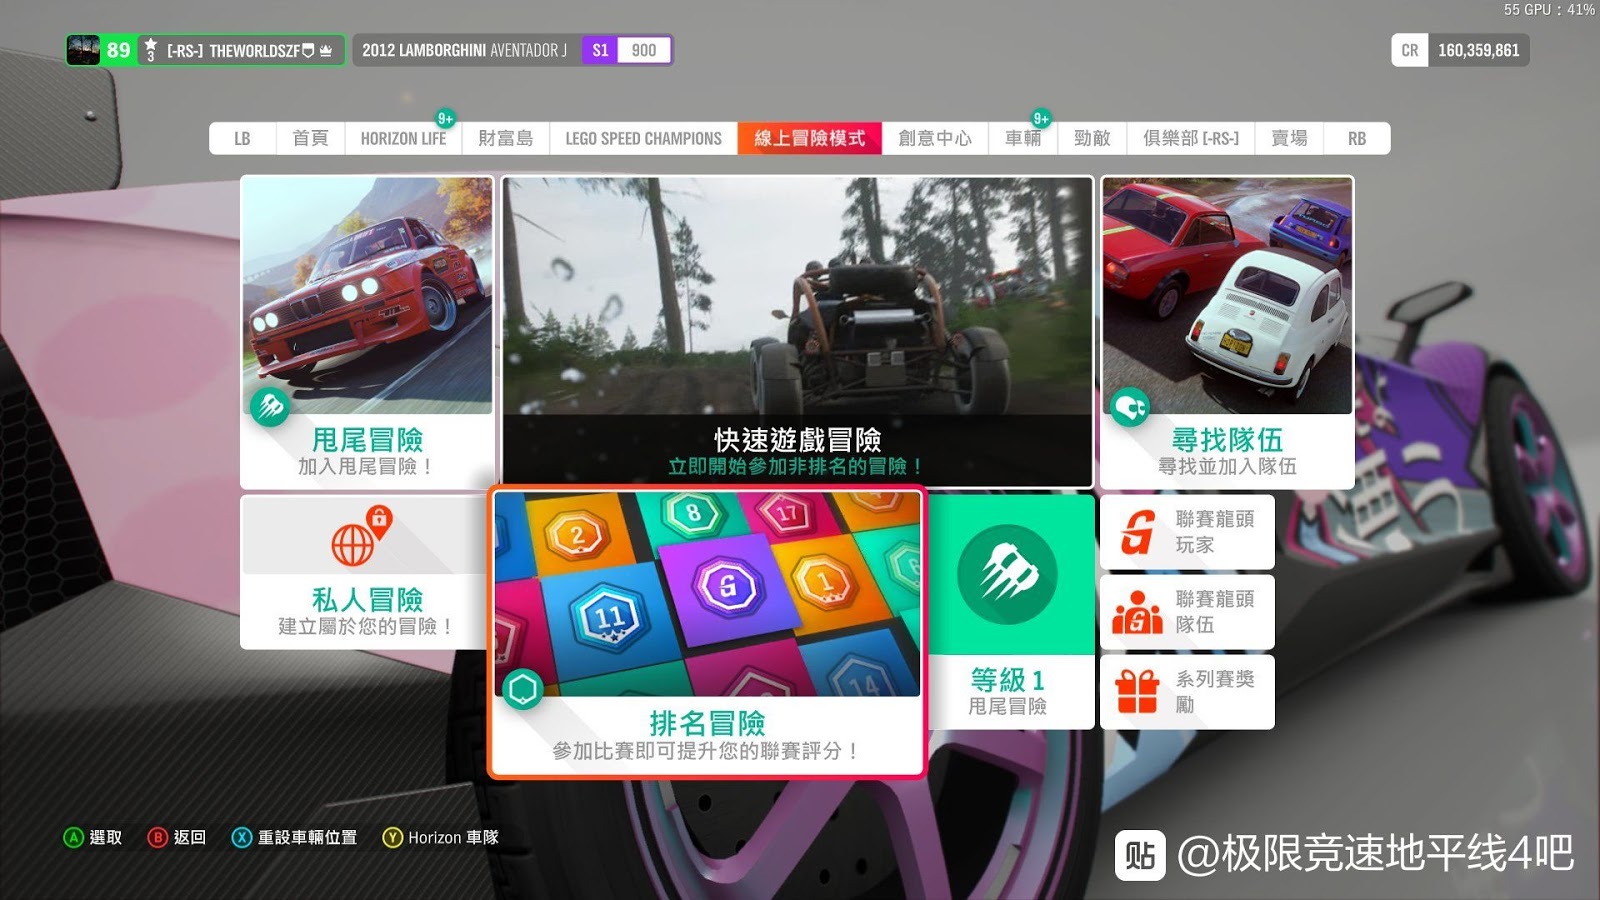
Task: Click the 2012 LAMBORGHINI AVENTADOR J car label
Action: pos(464,50)
